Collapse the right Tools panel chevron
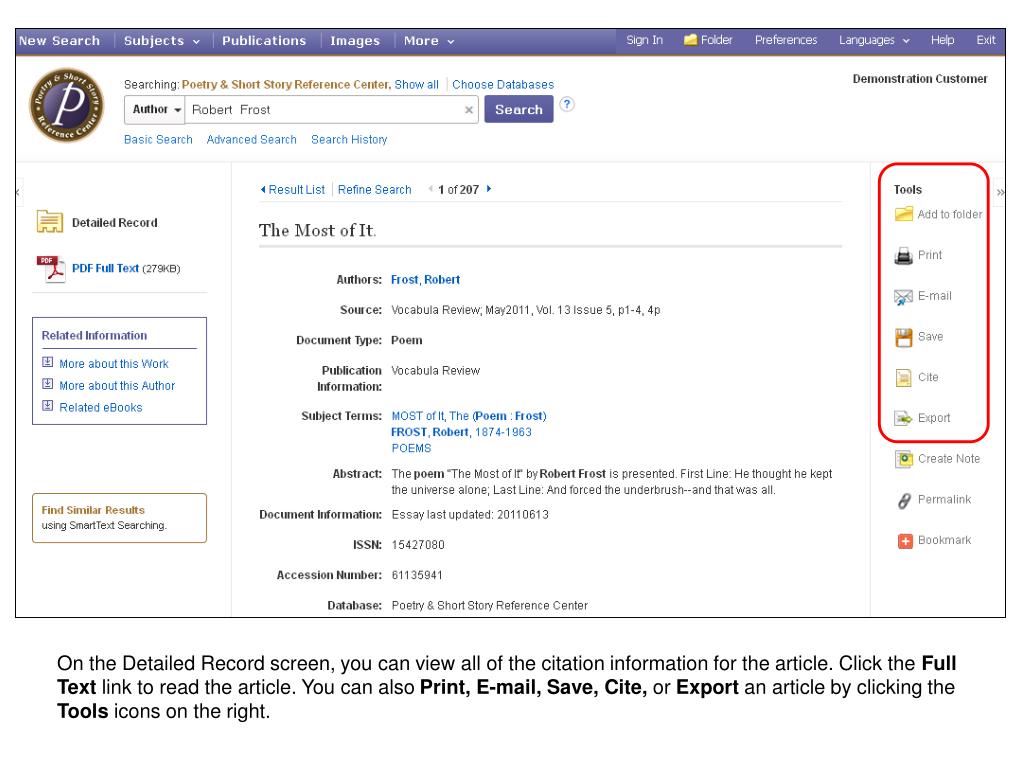 (1000, 193)
